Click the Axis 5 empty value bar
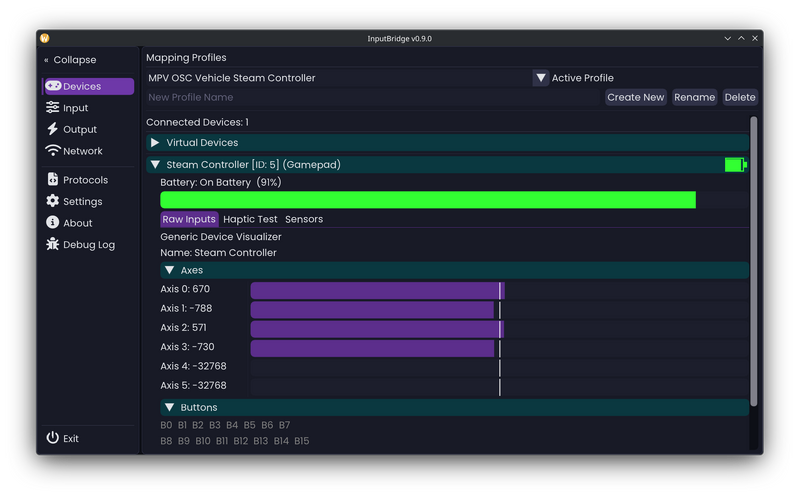 [x=499, y=387]
